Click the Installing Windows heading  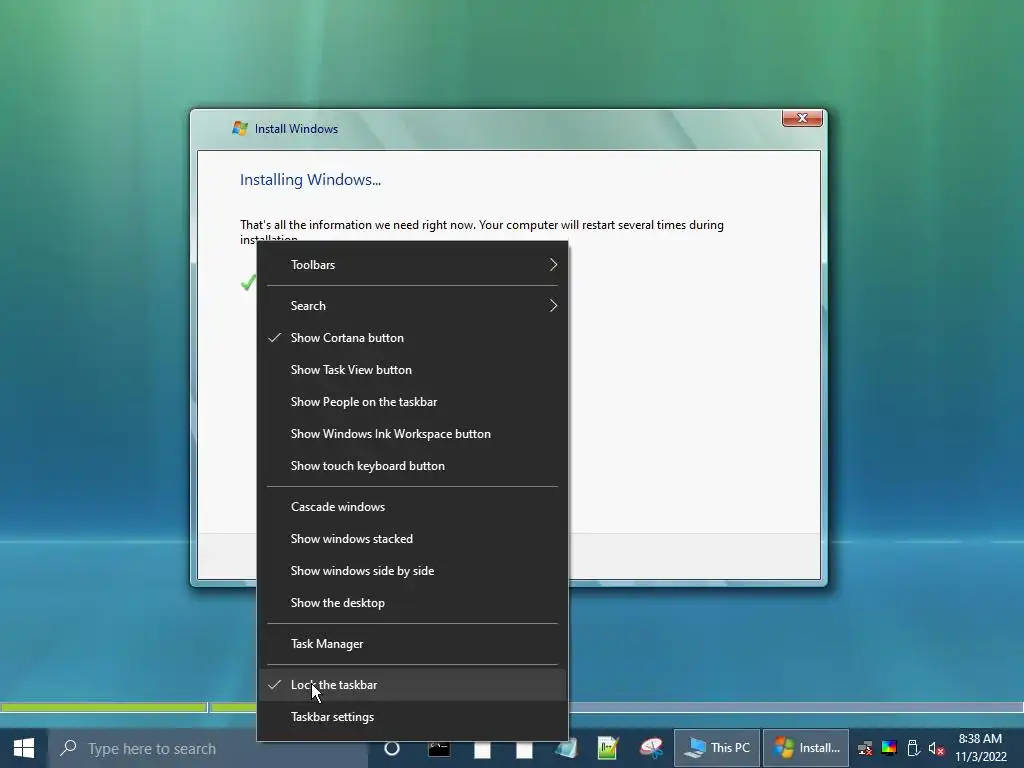tap(310, 180)
